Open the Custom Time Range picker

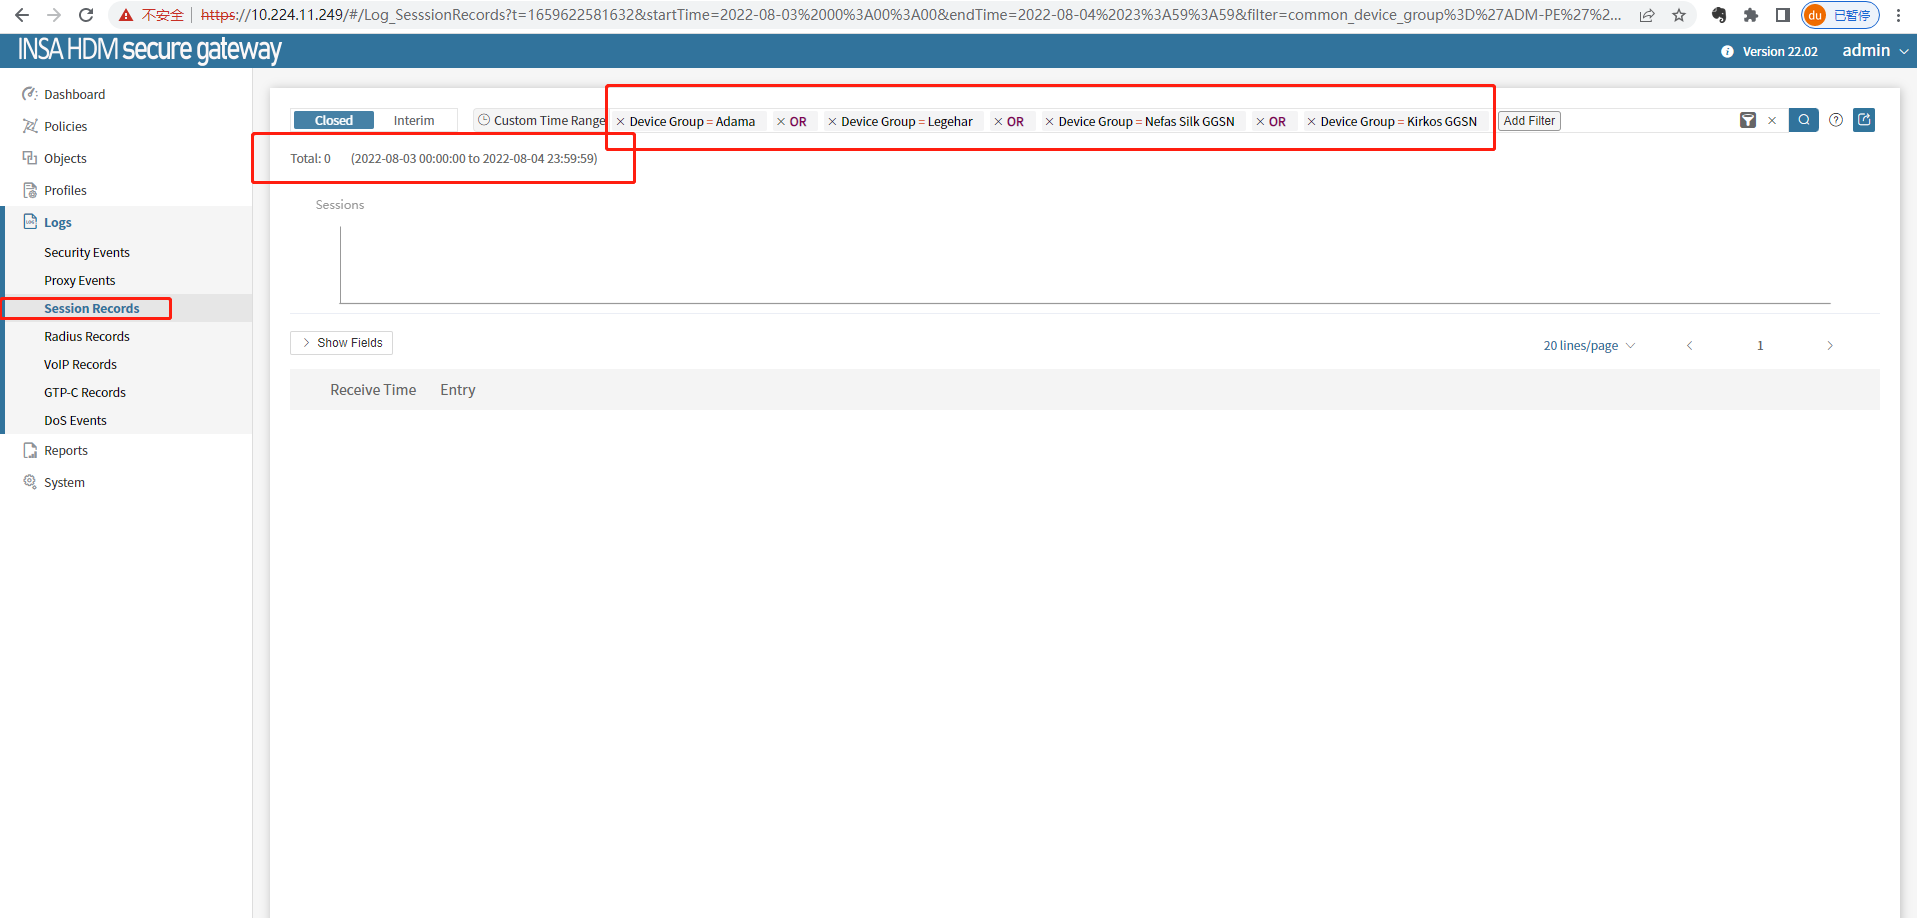[x=541, y=120]
